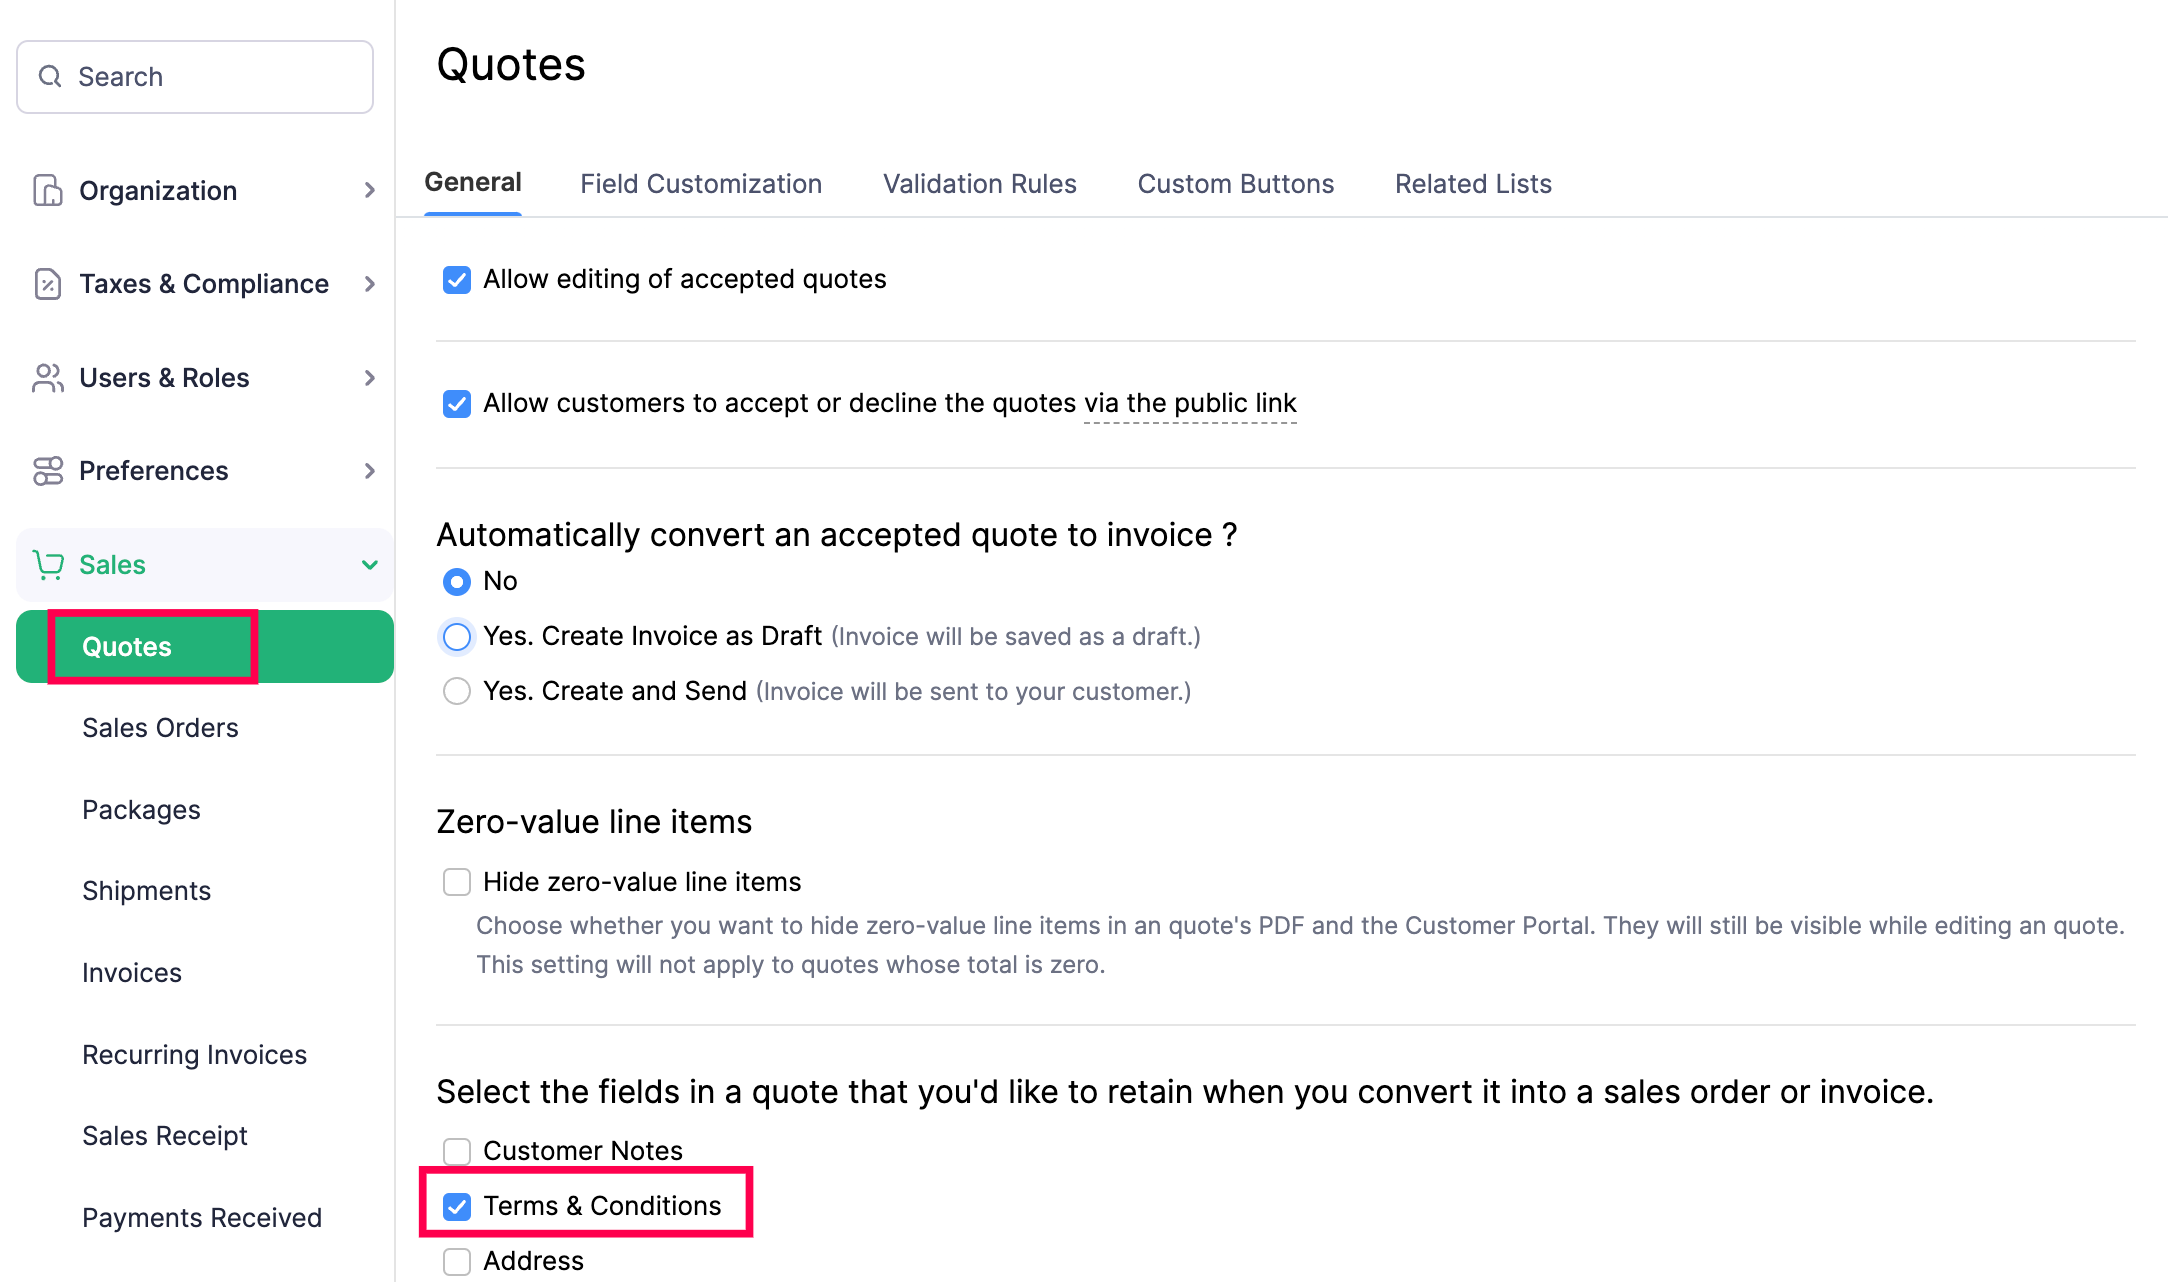Click the Users & Roles people icon
Screen dimensions: 2168x1282
click(47, 378)
